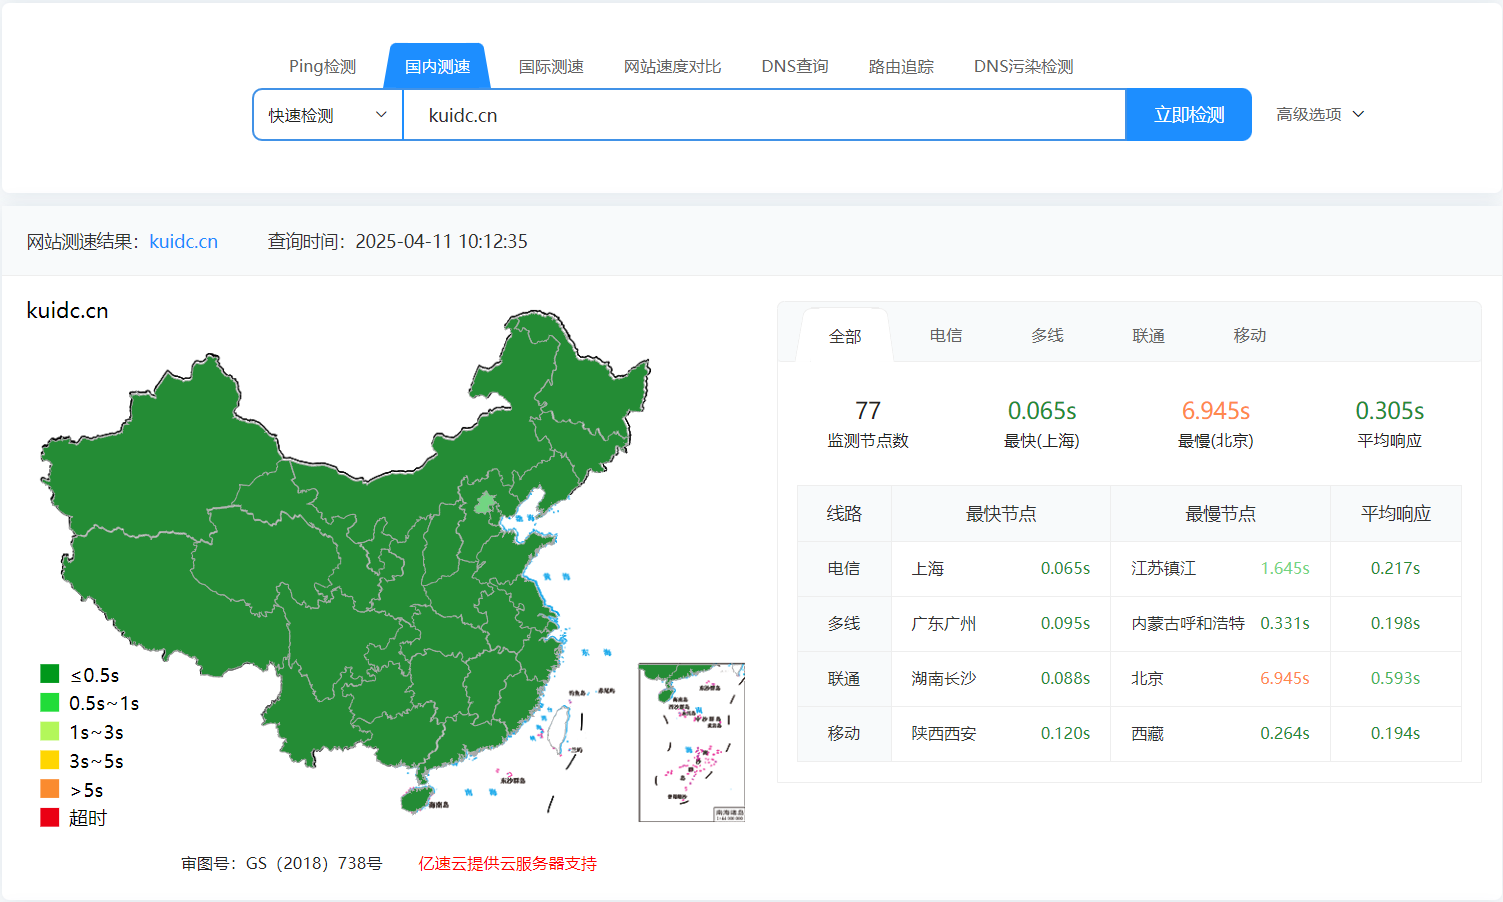Click the 0.305s 平均响应 statistic
Screen dimensions: 1503x902
1390,424
